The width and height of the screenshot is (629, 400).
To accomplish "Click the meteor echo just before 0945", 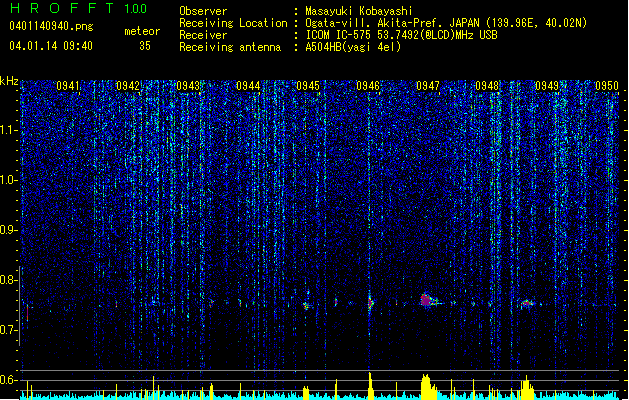I will [x=307, y=306].
